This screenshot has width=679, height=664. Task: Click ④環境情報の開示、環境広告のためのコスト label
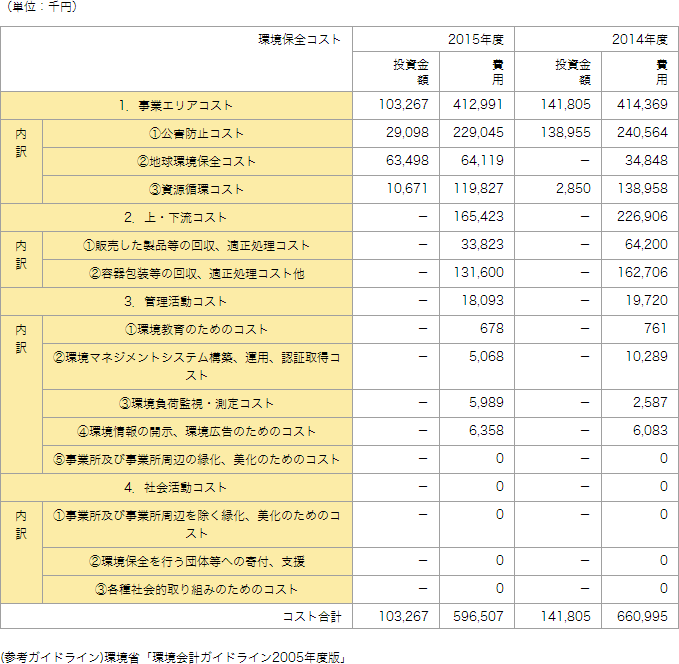(197, 431)
